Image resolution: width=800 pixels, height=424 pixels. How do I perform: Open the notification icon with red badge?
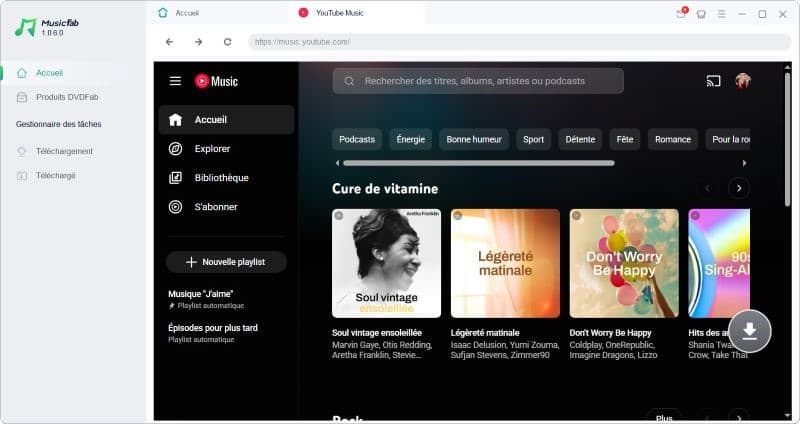(681, 13)
